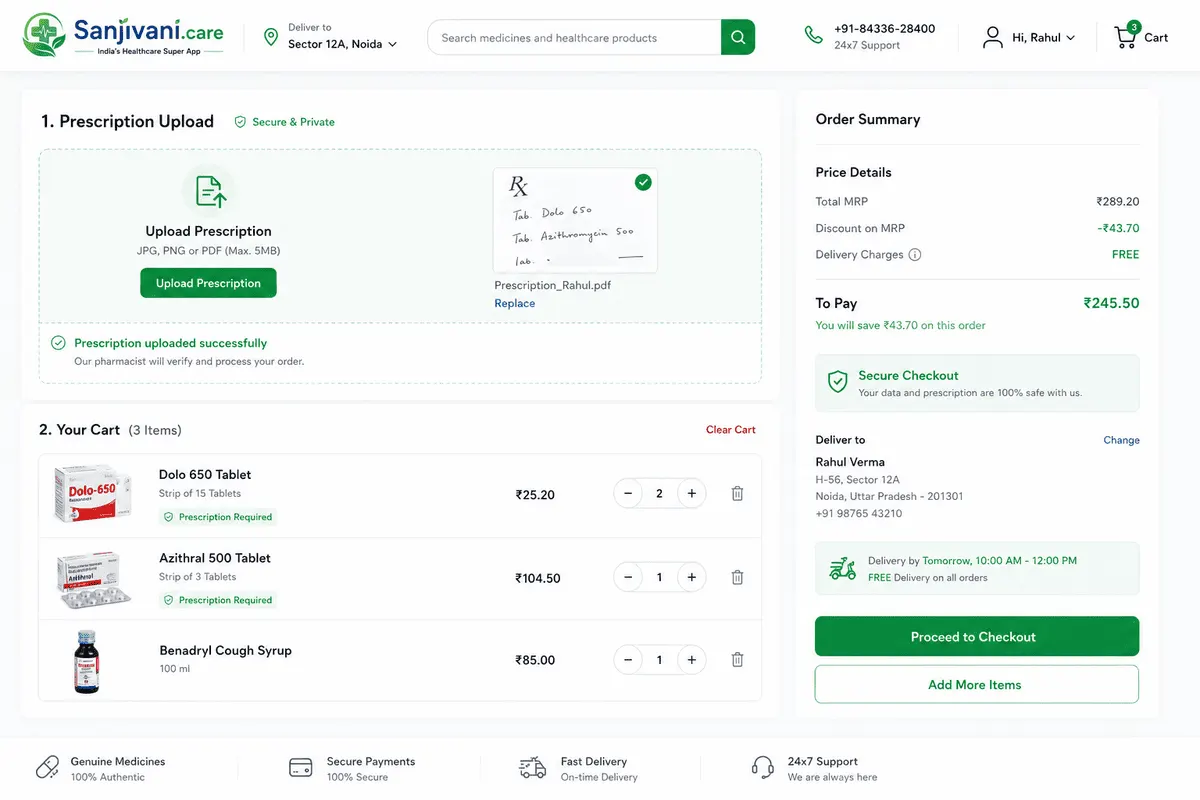
Task: Increase Benadryl Cough Syrup quantity
Action: pyautogui.click(x=691, y=660)
